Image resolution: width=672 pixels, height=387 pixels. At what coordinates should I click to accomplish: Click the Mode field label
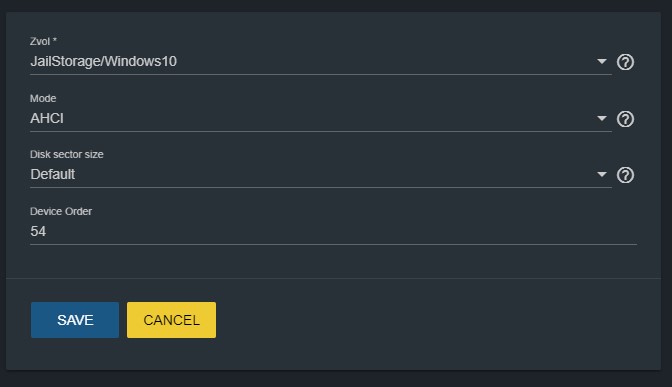(43, 98)
